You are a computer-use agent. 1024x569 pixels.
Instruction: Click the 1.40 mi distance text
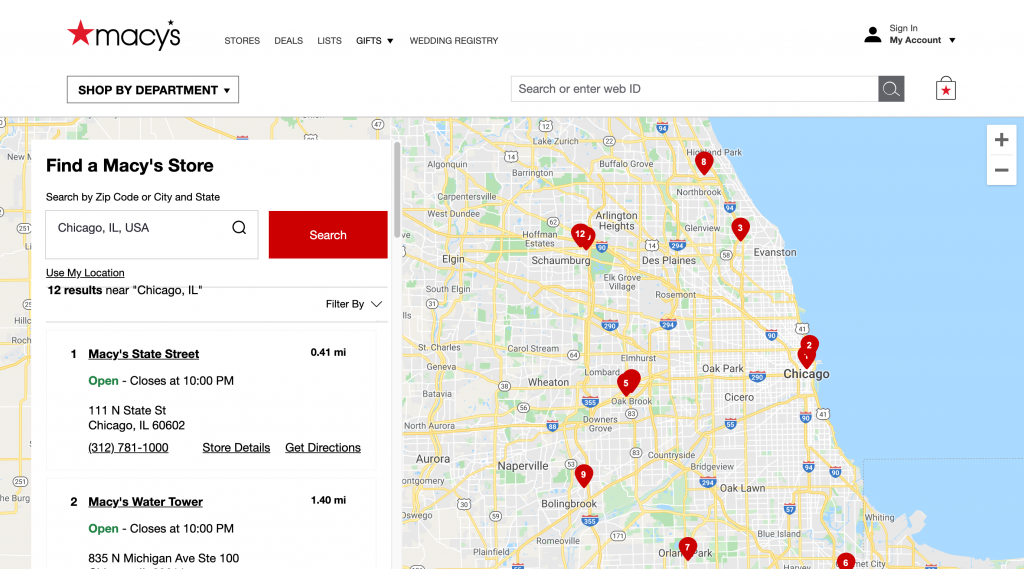[x=328, y=500]
